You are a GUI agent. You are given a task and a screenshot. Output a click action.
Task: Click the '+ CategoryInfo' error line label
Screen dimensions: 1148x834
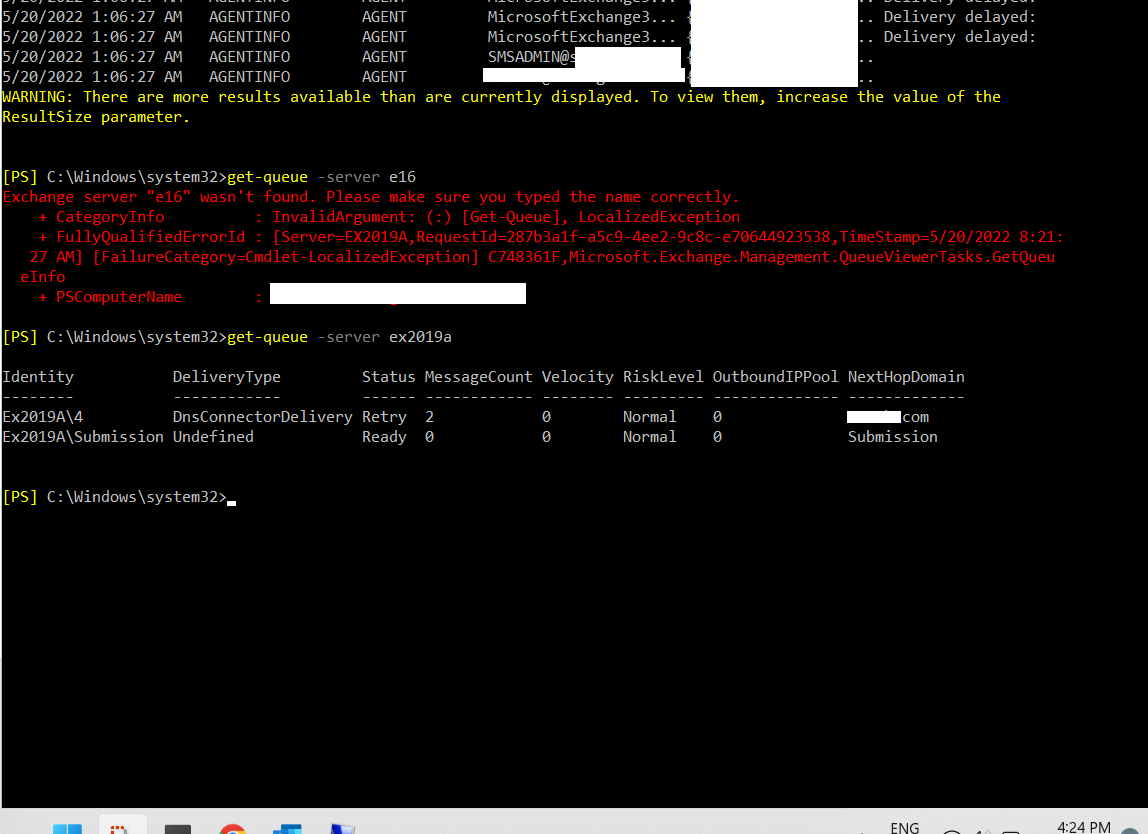[101, 217]
